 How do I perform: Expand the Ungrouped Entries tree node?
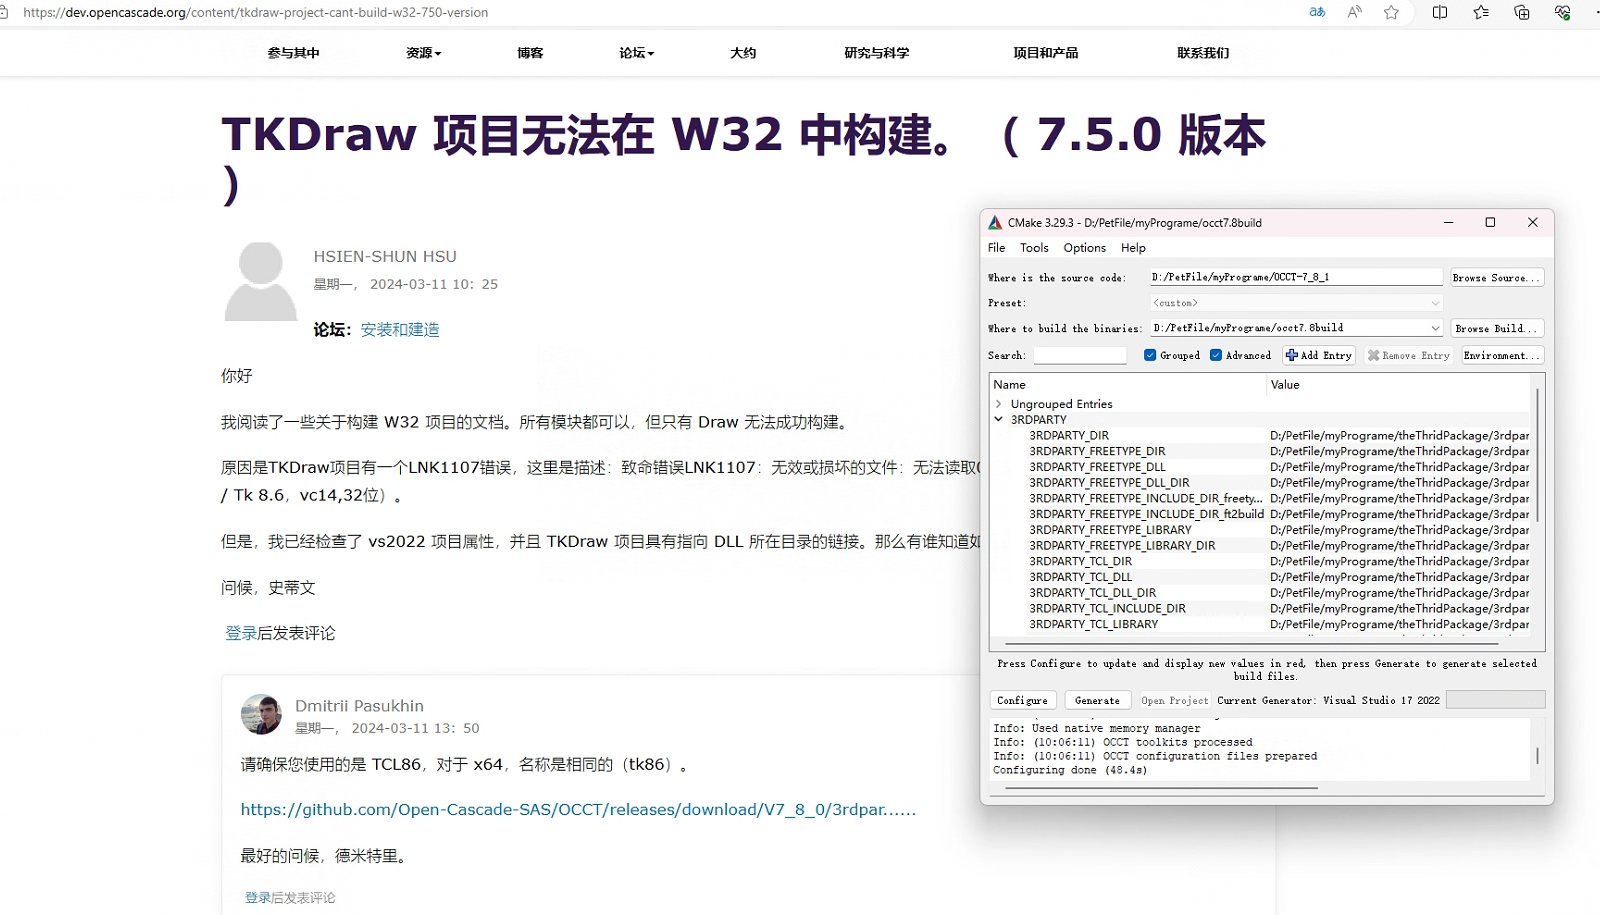pos(998,404)
